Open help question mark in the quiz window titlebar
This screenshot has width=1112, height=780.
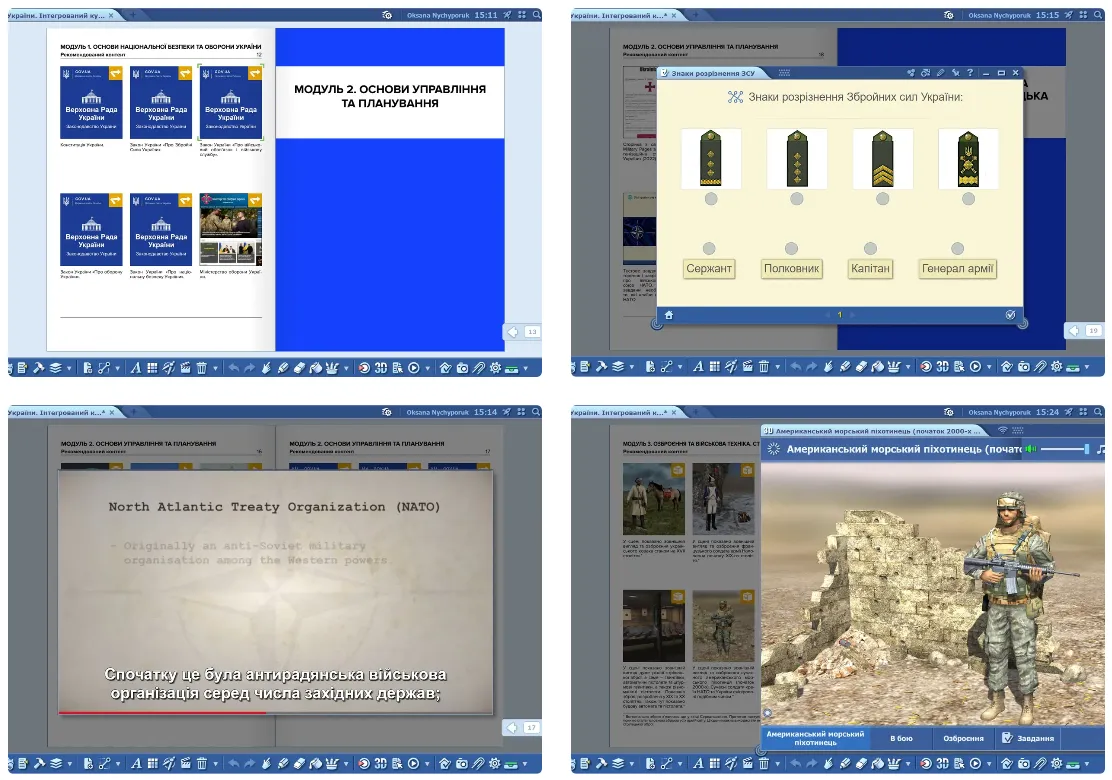969,73
